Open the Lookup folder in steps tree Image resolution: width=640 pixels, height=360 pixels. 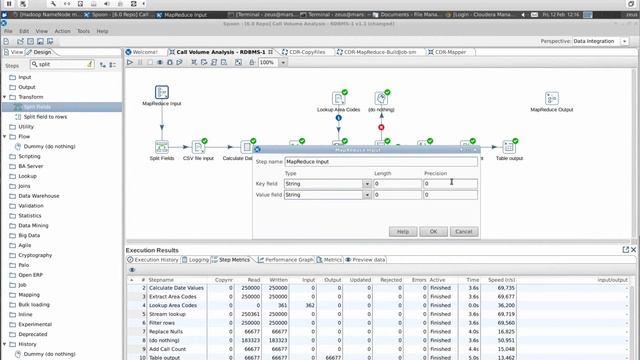point(27,176)
